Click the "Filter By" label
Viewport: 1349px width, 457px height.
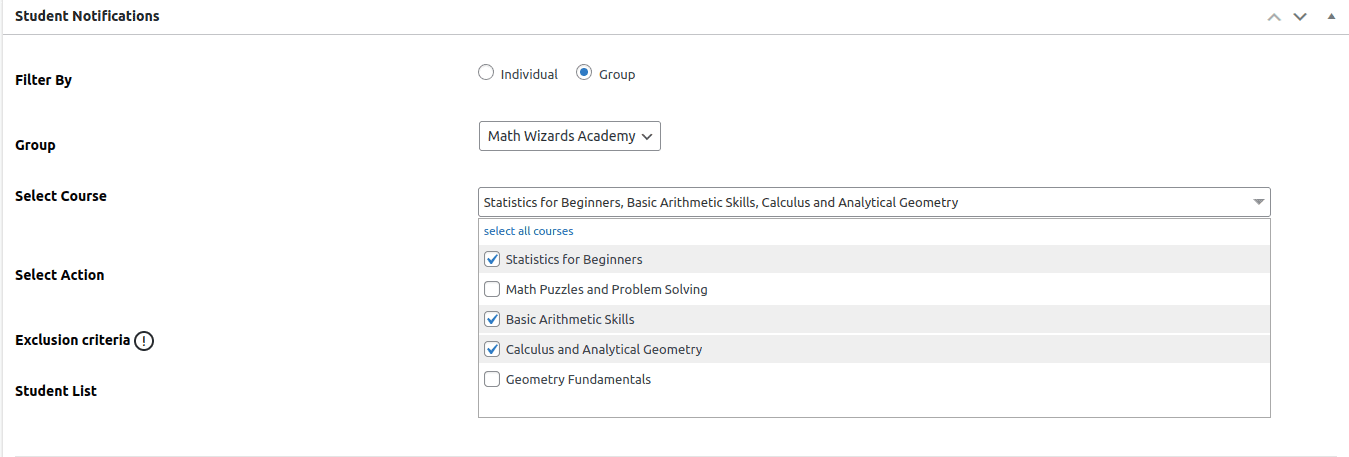43,80
